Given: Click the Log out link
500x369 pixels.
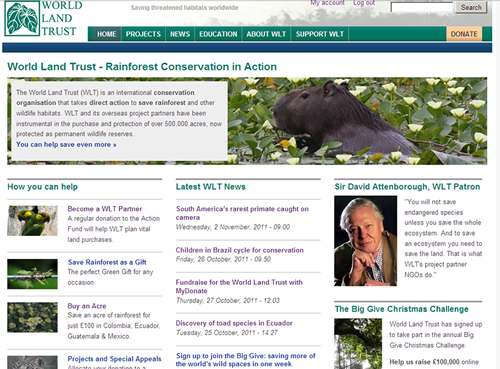Looking at the screenshot, I should point(364,3).
